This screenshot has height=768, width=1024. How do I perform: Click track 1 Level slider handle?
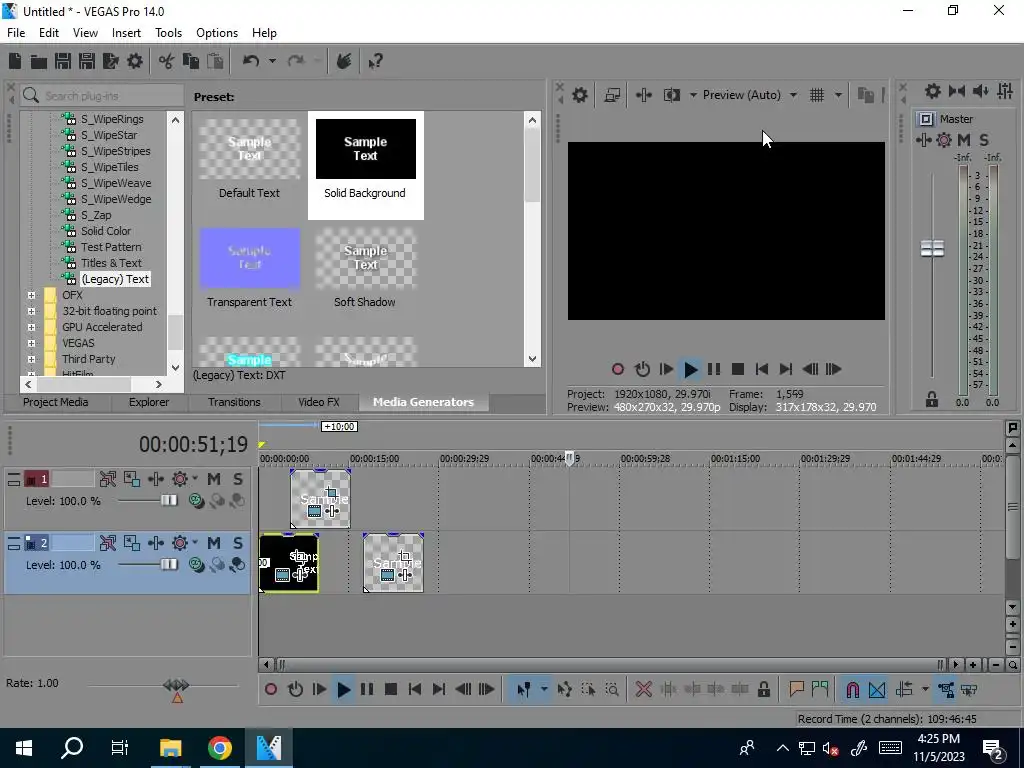pos(168,500)
